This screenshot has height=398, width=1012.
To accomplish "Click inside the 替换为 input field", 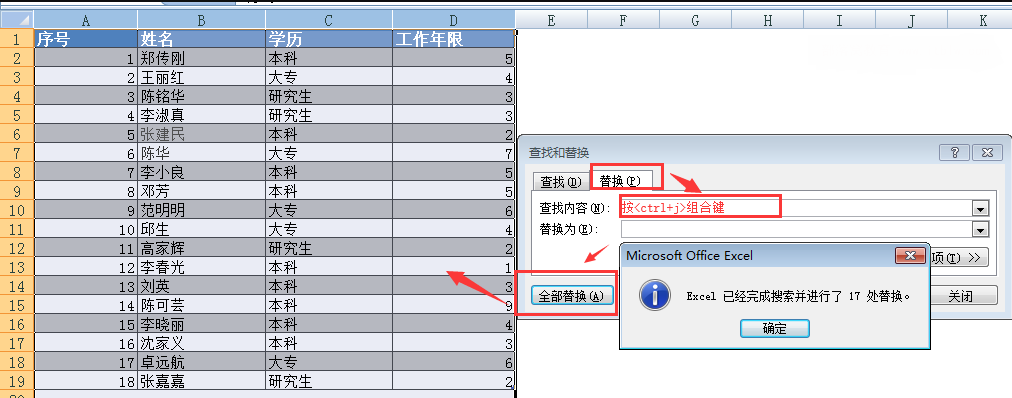I will click(x=796, y=230).
